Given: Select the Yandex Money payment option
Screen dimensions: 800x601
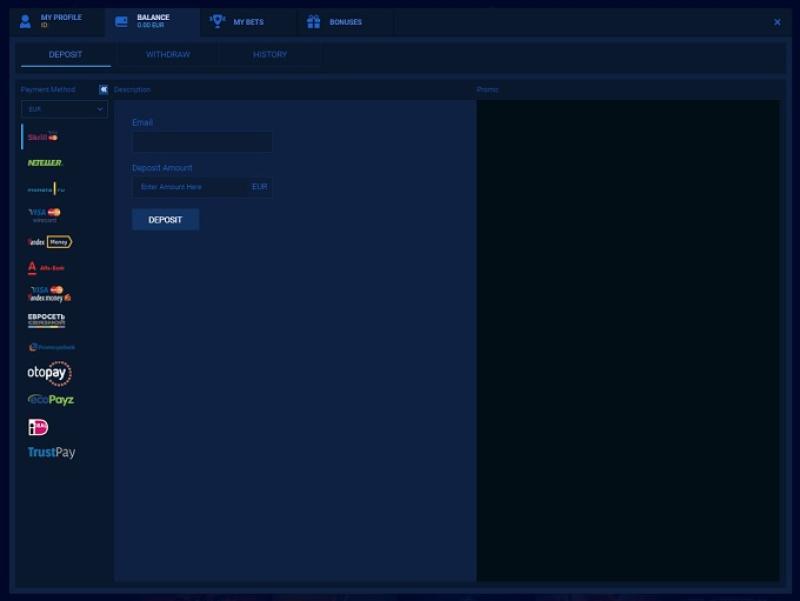Looking at the screenshot, I should tap(50, 242).
